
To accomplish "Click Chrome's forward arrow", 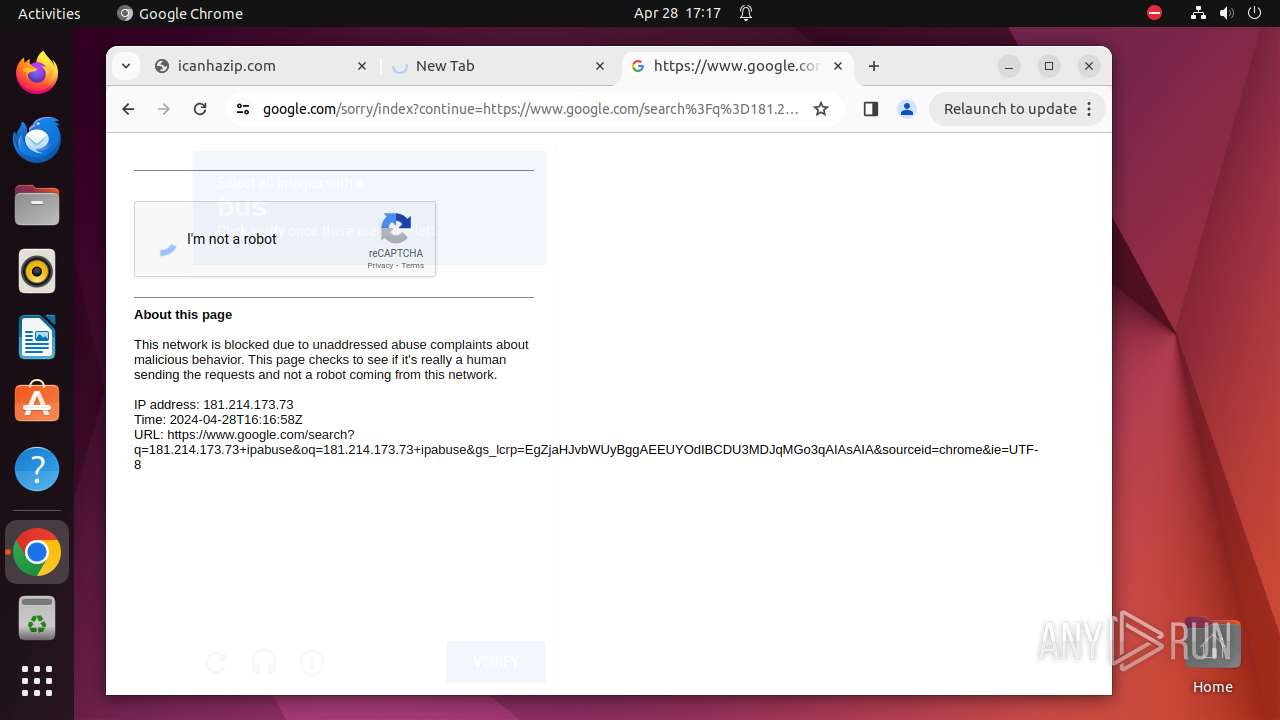I will point(164,109).
